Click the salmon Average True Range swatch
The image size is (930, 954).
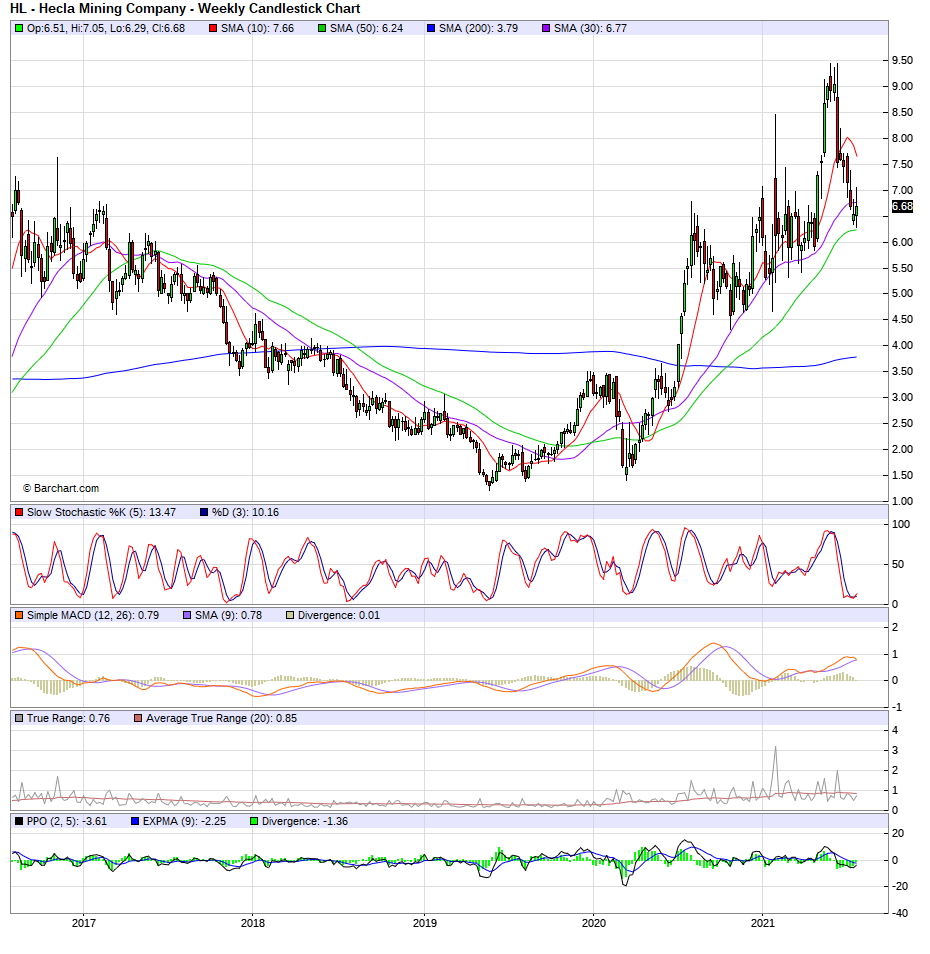(x=138, y=718)
